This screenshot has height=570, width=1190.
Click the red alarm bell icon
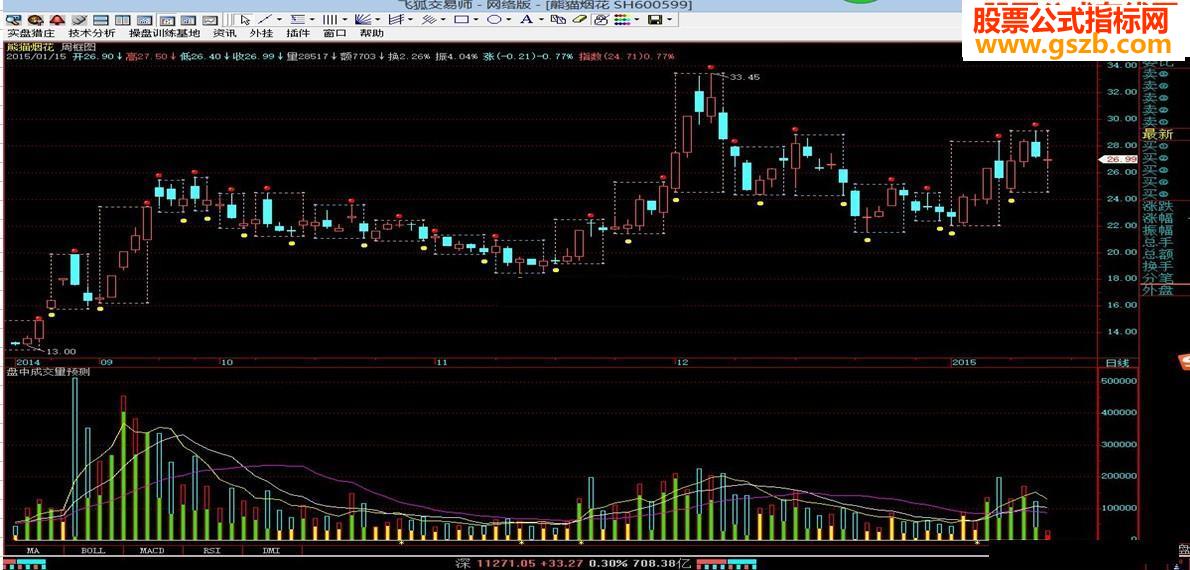[x=57, y=20]
